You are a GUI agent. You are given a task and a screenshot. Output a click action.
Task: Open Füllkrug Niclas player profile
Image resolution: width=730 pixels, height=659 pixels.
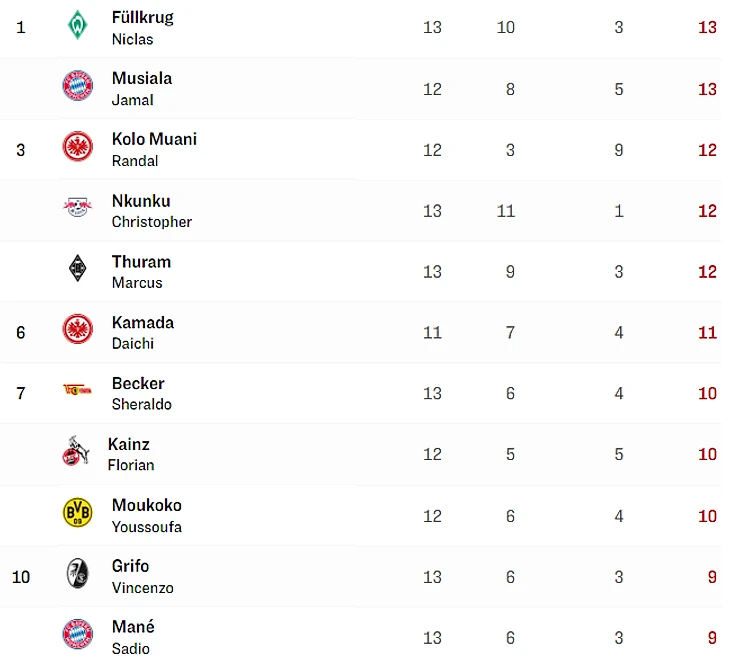pyautogui.click(x=142, y=27)
